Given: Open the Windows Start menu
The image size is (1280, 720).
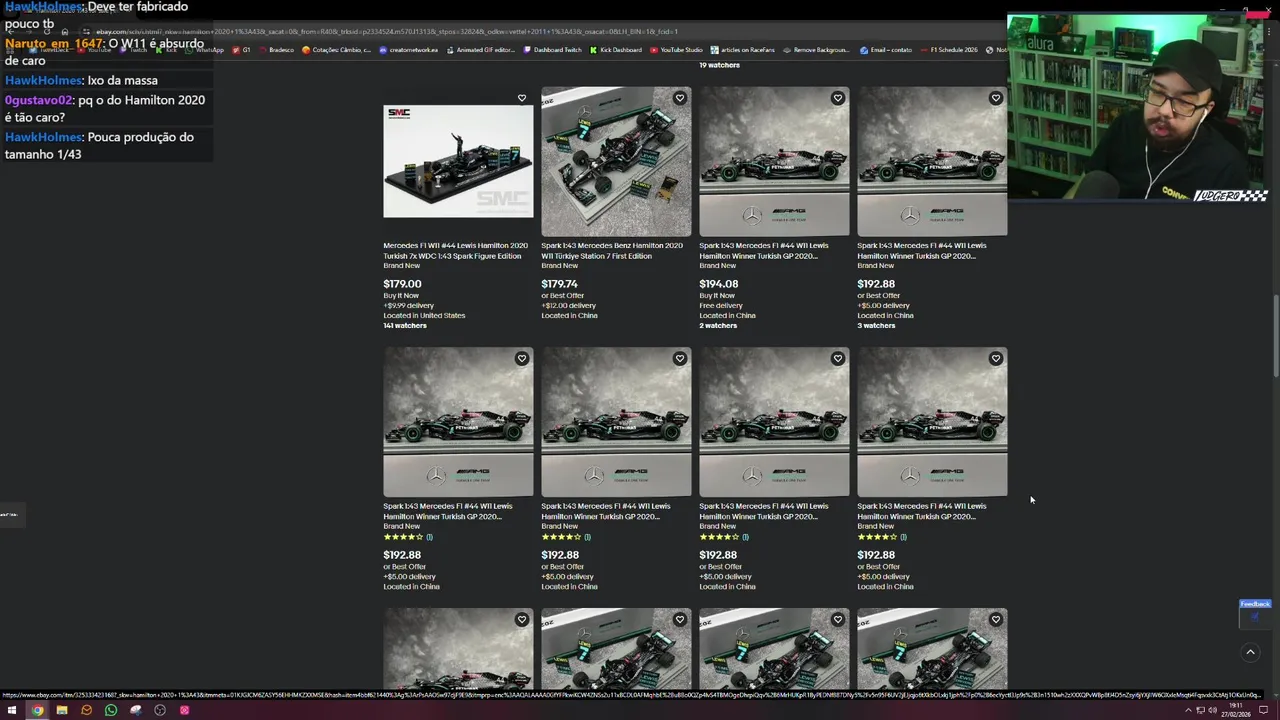Looking at the screenshot, I should point(13,710).
